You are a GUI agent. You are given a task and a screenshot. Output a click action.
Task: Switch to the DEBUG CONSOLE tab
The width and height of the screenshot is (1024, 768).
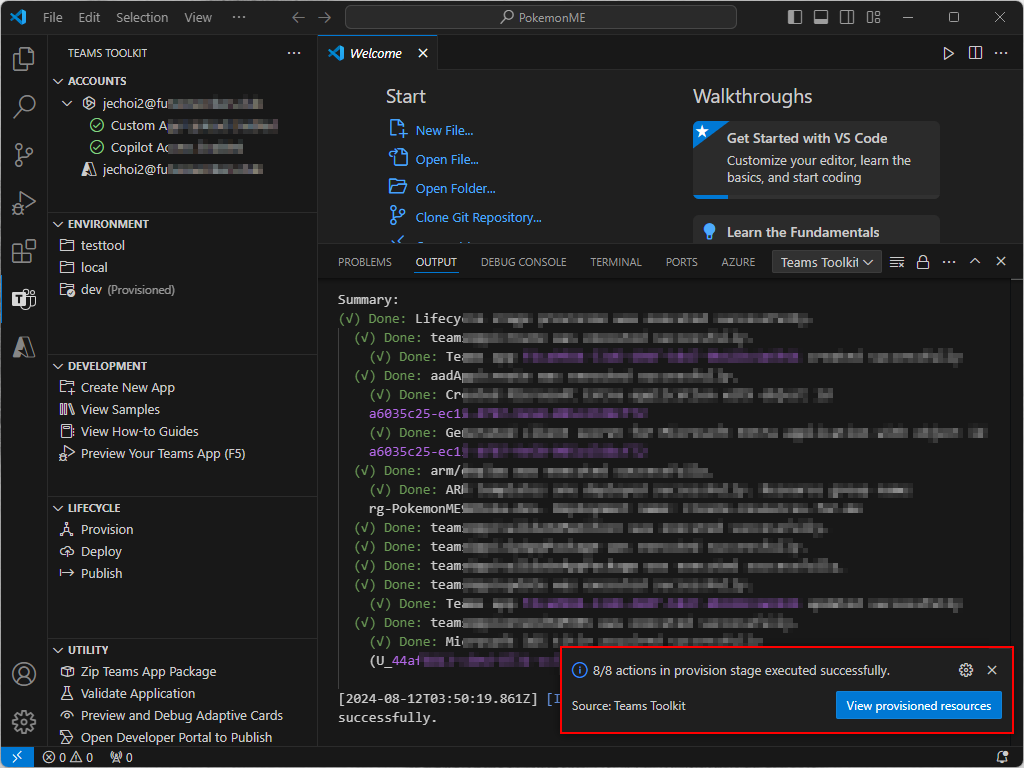(x=524, y=263)
